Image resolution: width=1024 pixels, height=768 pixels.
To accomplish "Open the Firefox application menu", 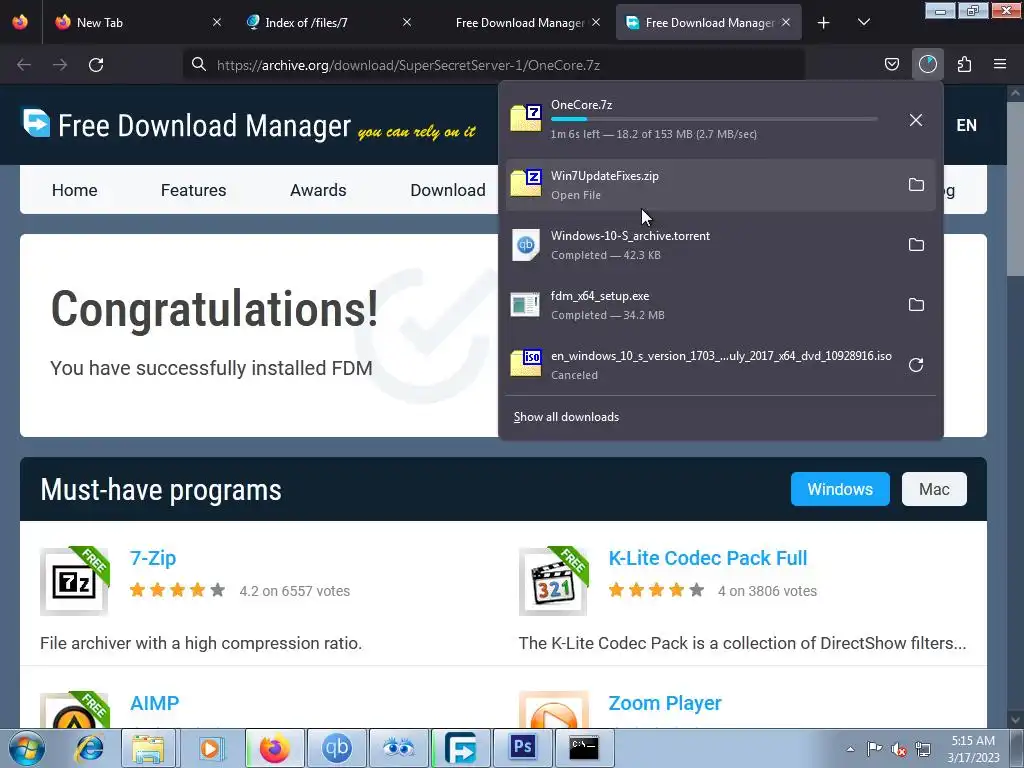I will (x=999, y=64).
